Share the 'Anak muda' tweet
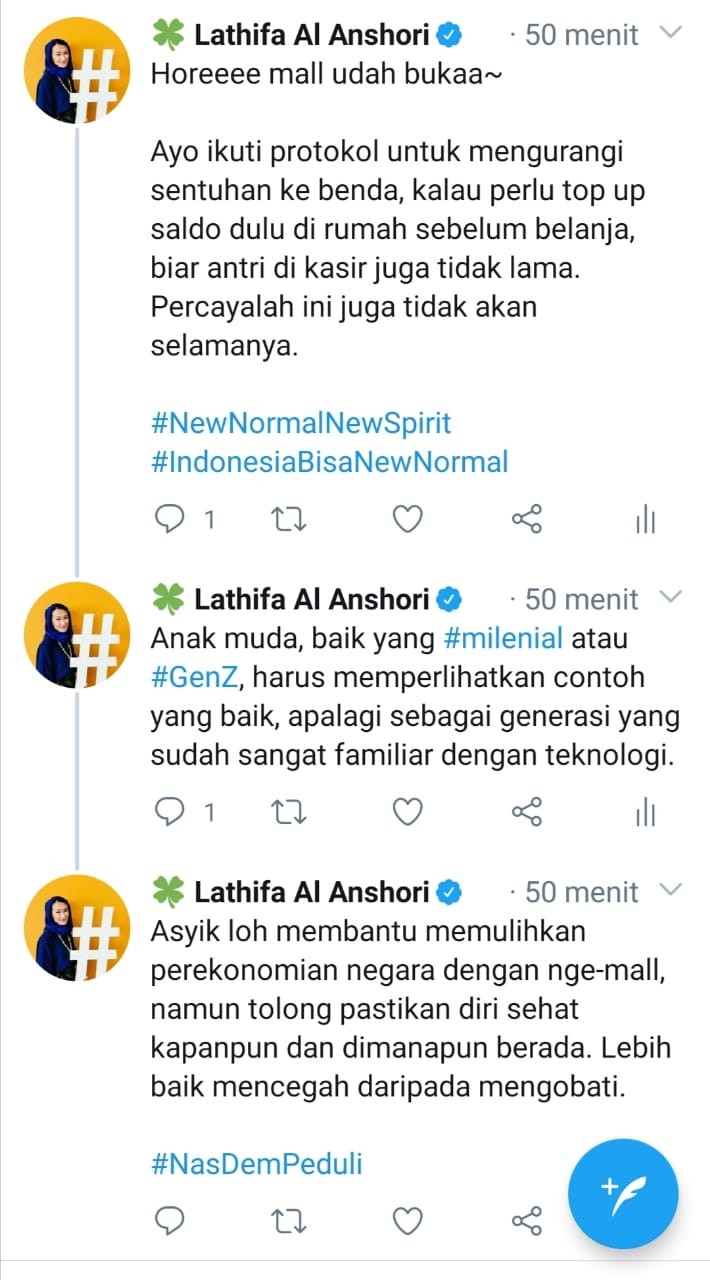This screenshot has width=710, height=1280. (526, 813)
